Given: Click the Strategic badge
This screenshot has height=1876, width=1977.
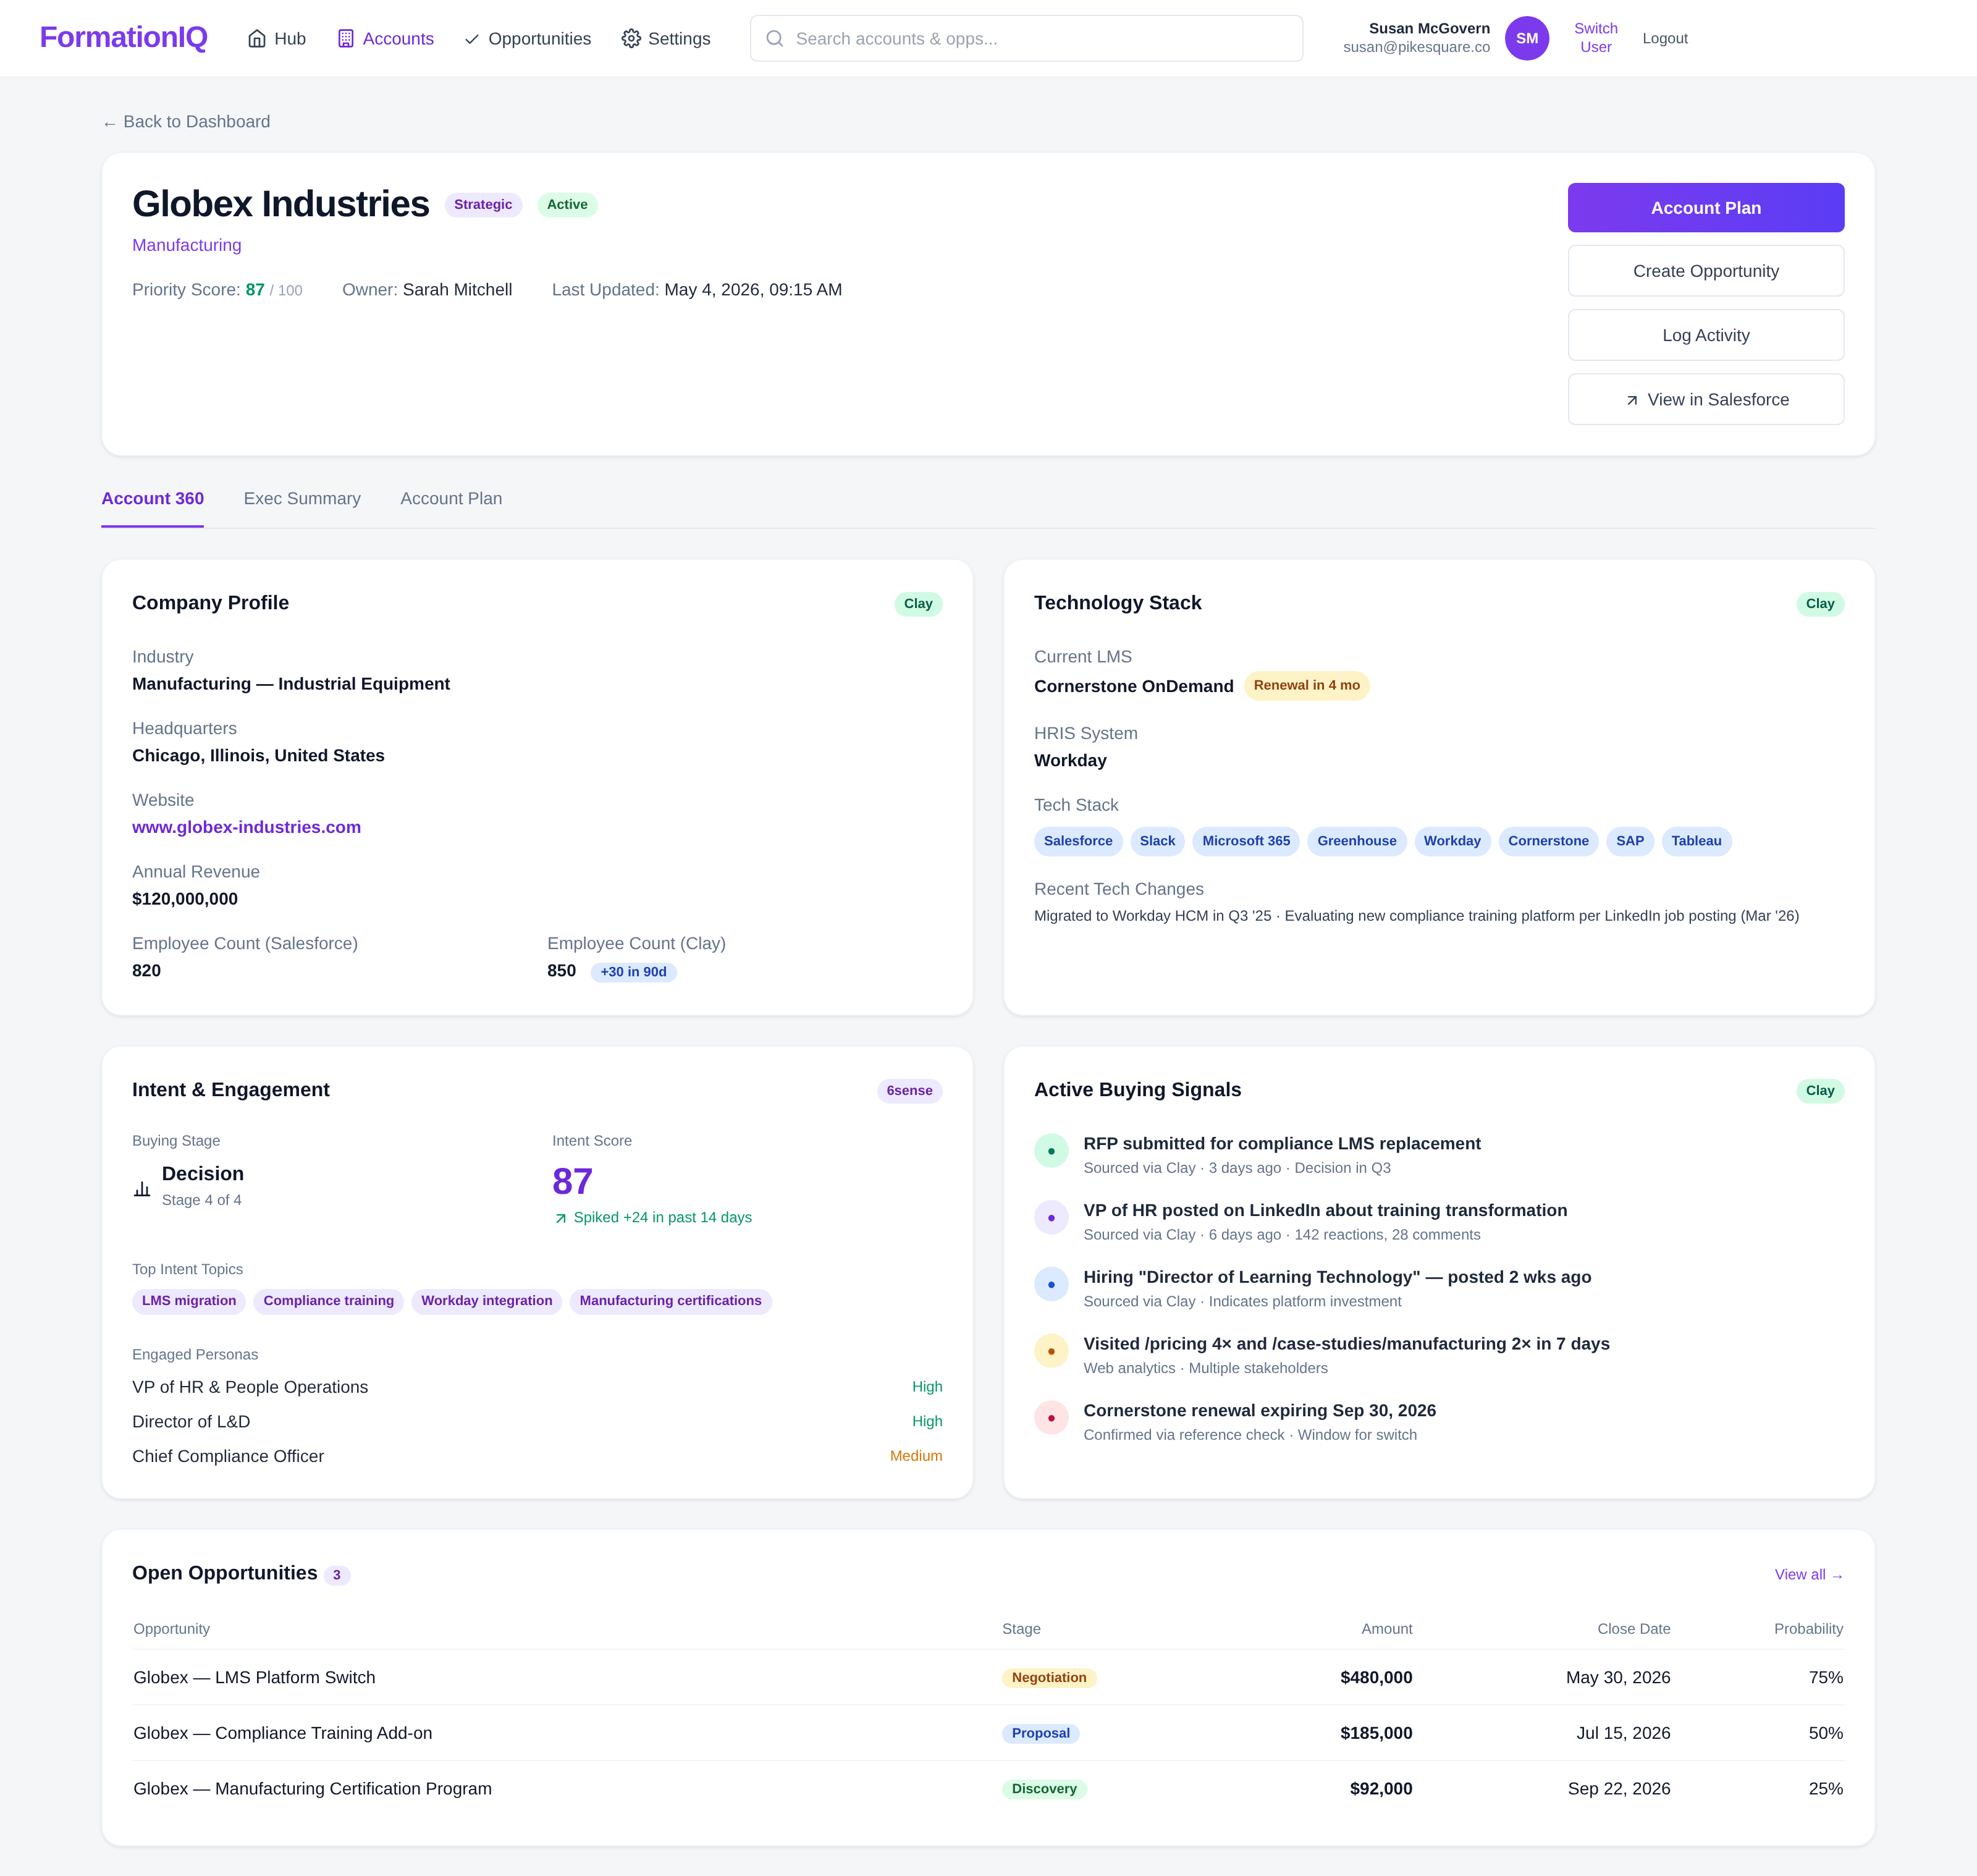Looking at the screenshot, I should point(483,204).
